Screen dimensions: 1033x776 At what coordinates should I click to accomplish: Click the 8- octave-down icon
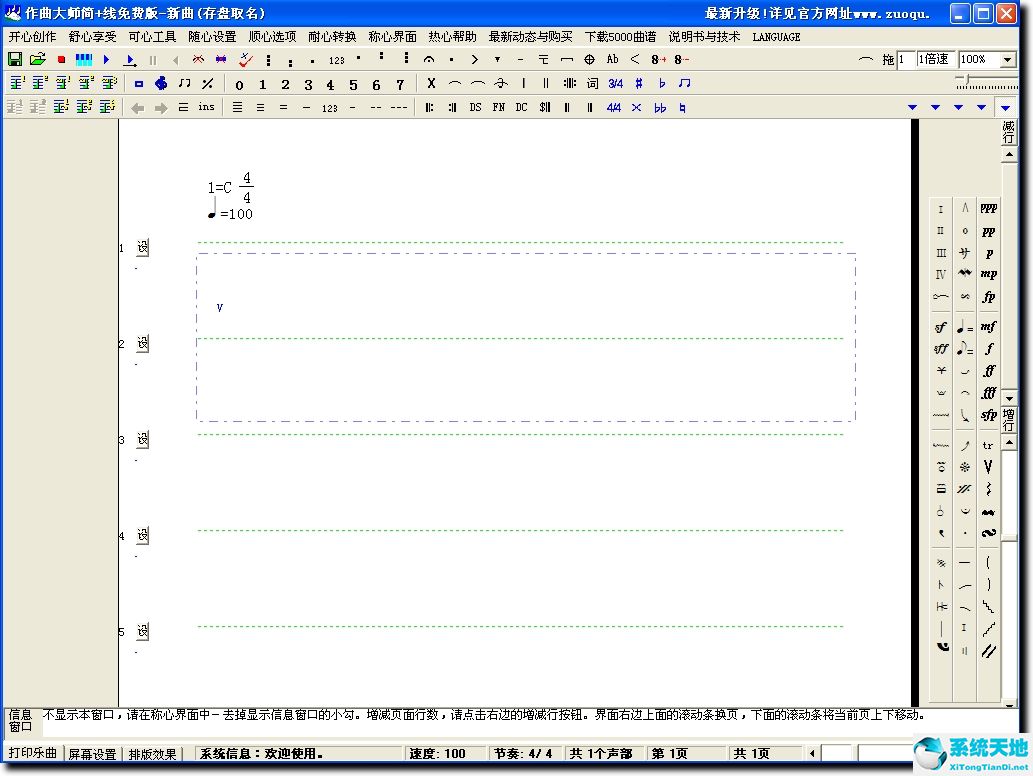coord(681,59)
